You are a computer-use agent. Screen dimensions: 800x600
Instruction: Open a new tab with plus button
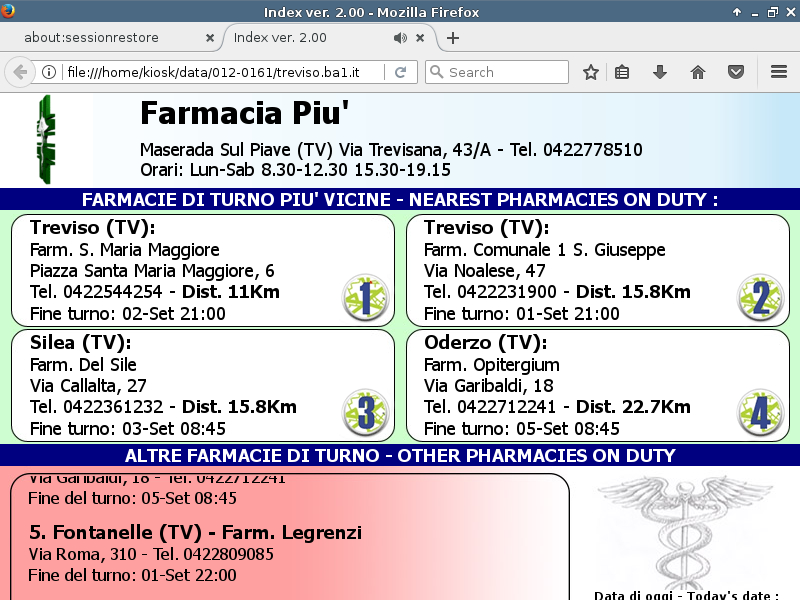click(453, 38)
